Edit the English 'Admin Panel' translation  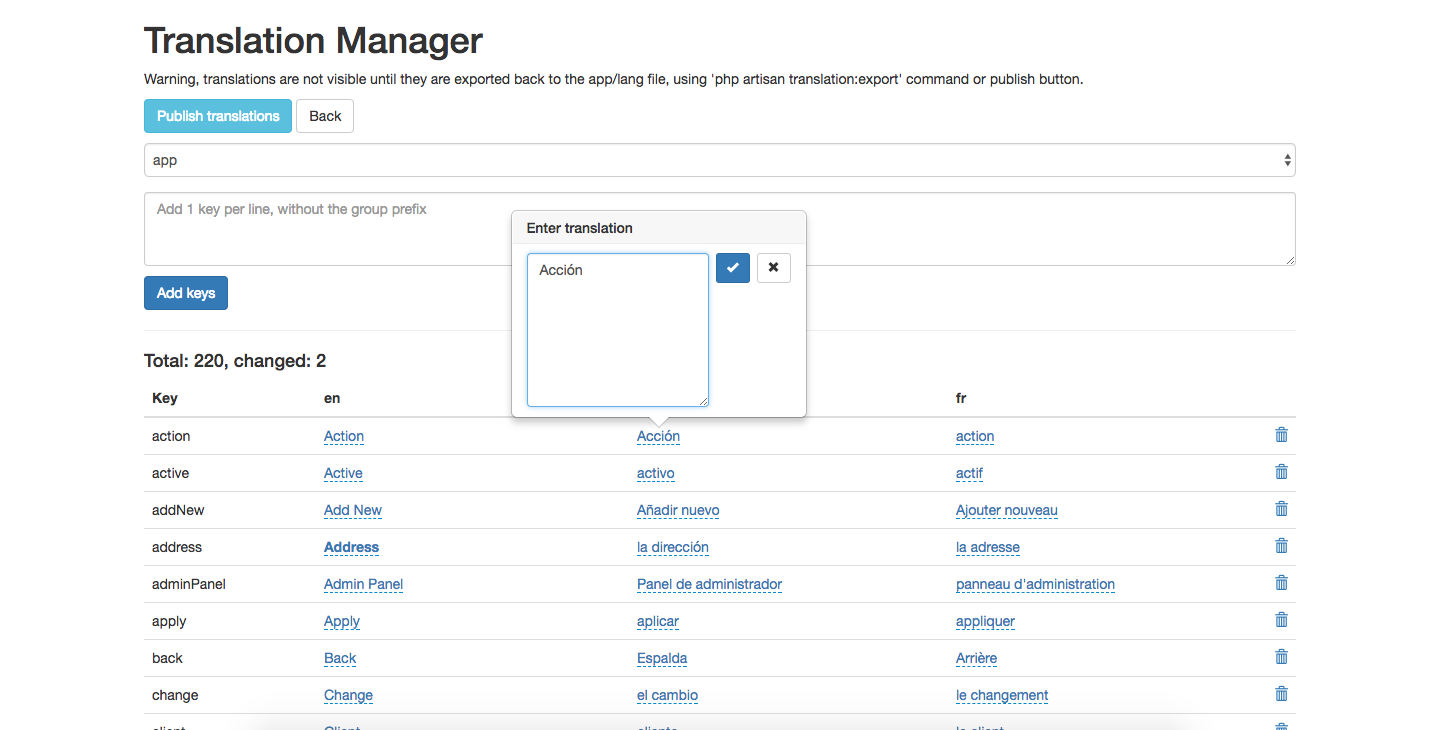coord(363,584)
